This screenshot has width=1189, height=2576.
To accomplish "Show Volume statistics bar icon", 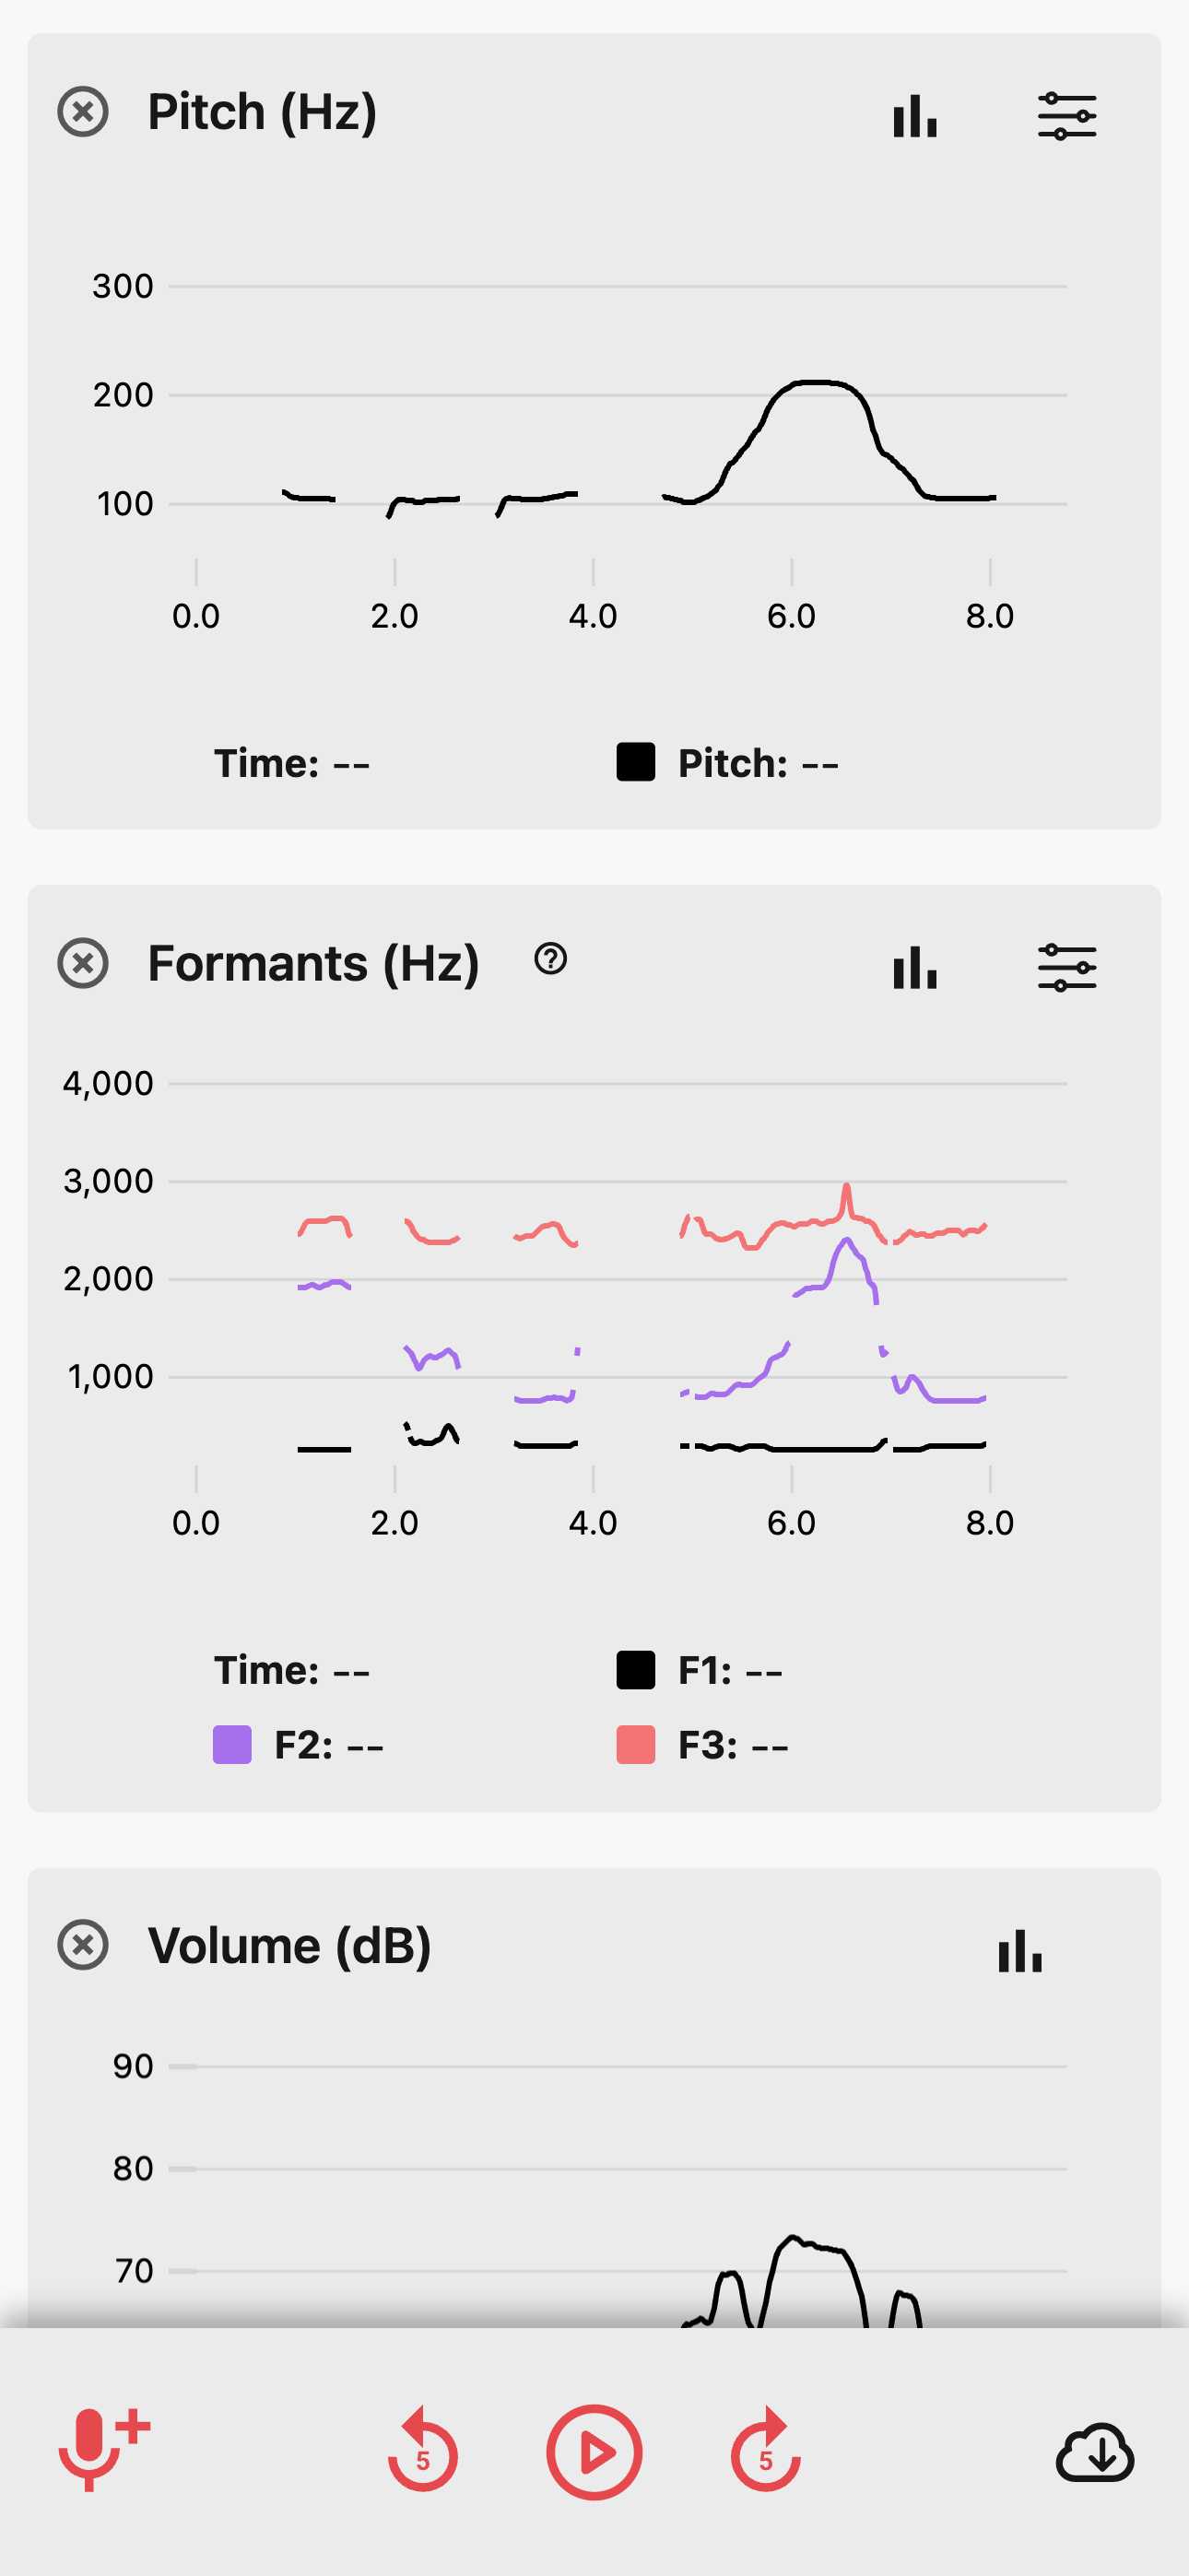I will point(1020,1951).
